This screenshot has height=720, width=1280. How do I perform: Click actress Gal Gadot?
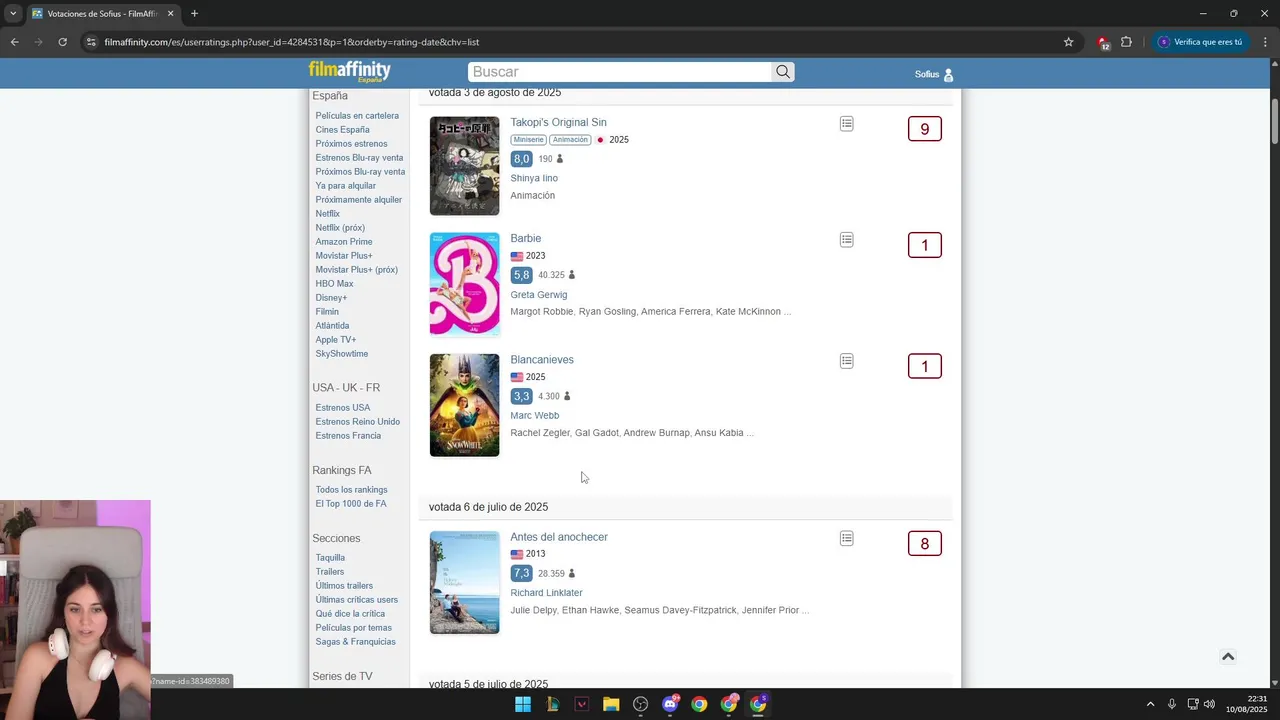(596, 433)
